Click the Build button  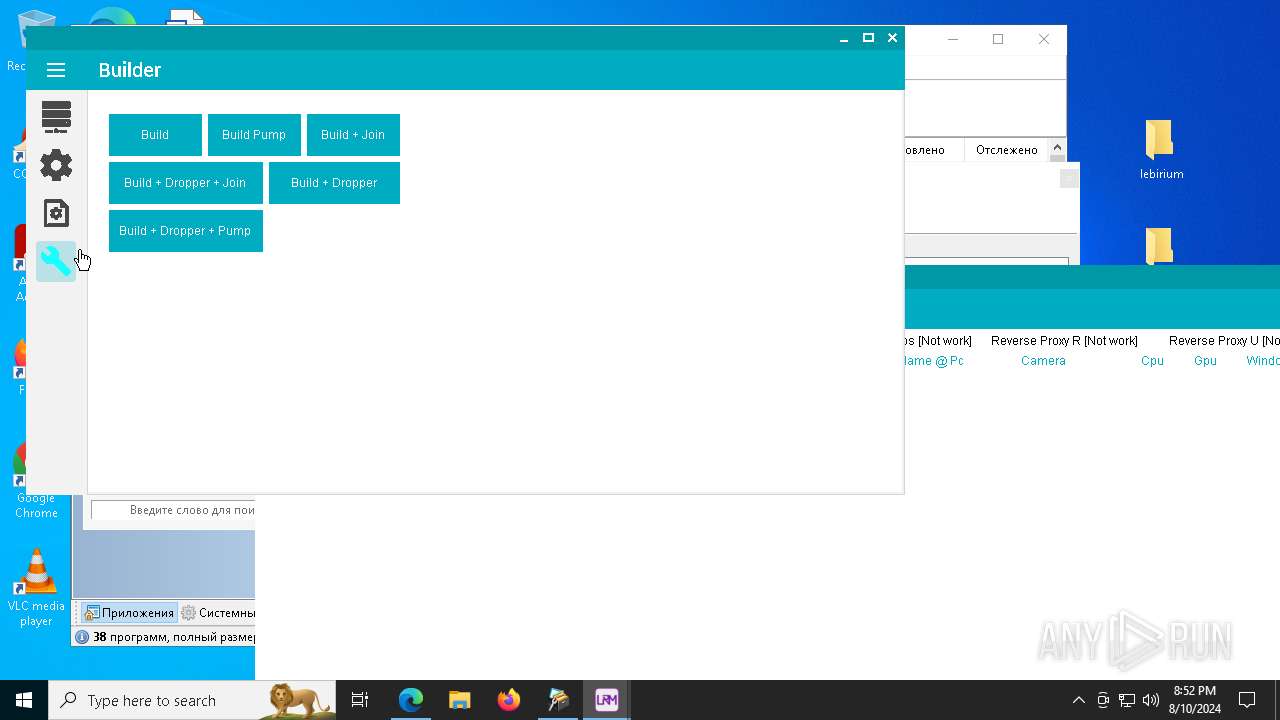(x=155, y=135)
